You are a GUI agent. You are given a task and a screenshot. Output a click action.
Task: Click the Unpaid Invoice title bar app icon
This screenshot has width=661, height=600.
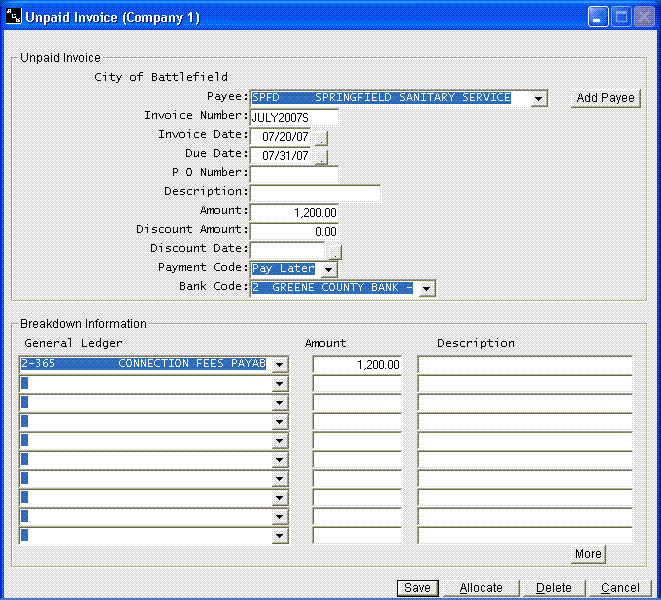pos(12,17)
